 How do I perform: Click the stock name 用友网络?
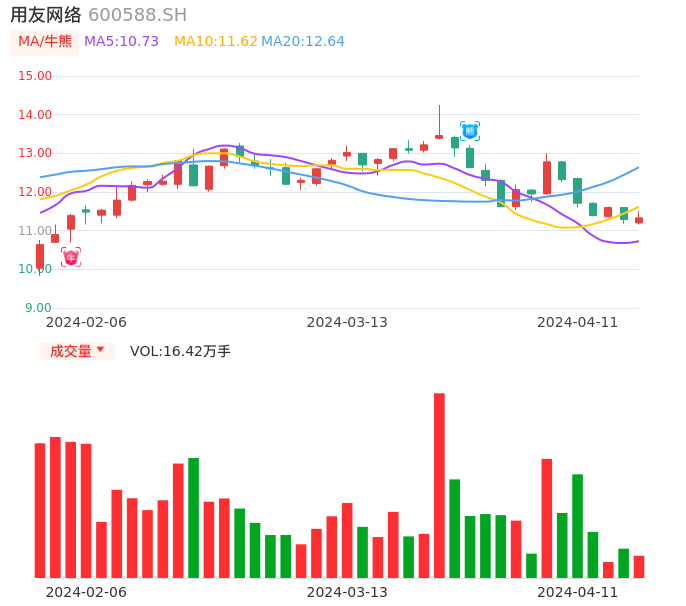pos(46,15)
